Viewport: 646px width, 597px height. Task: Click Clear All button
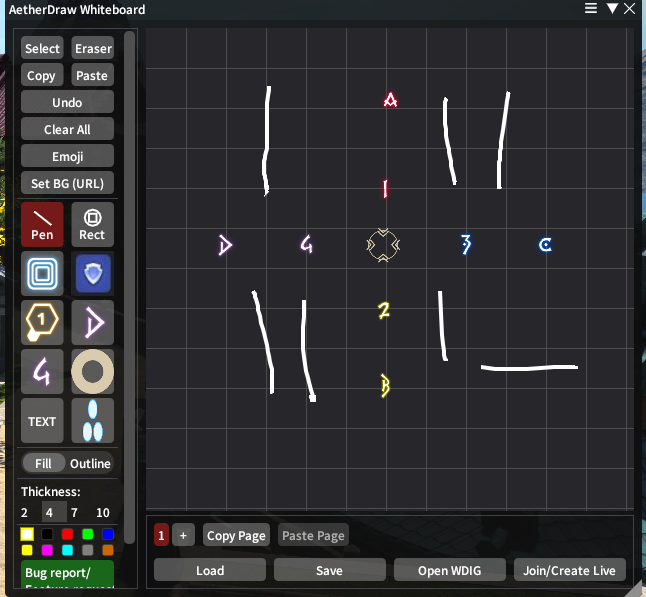pyautogui.click(x=68, y=129)
